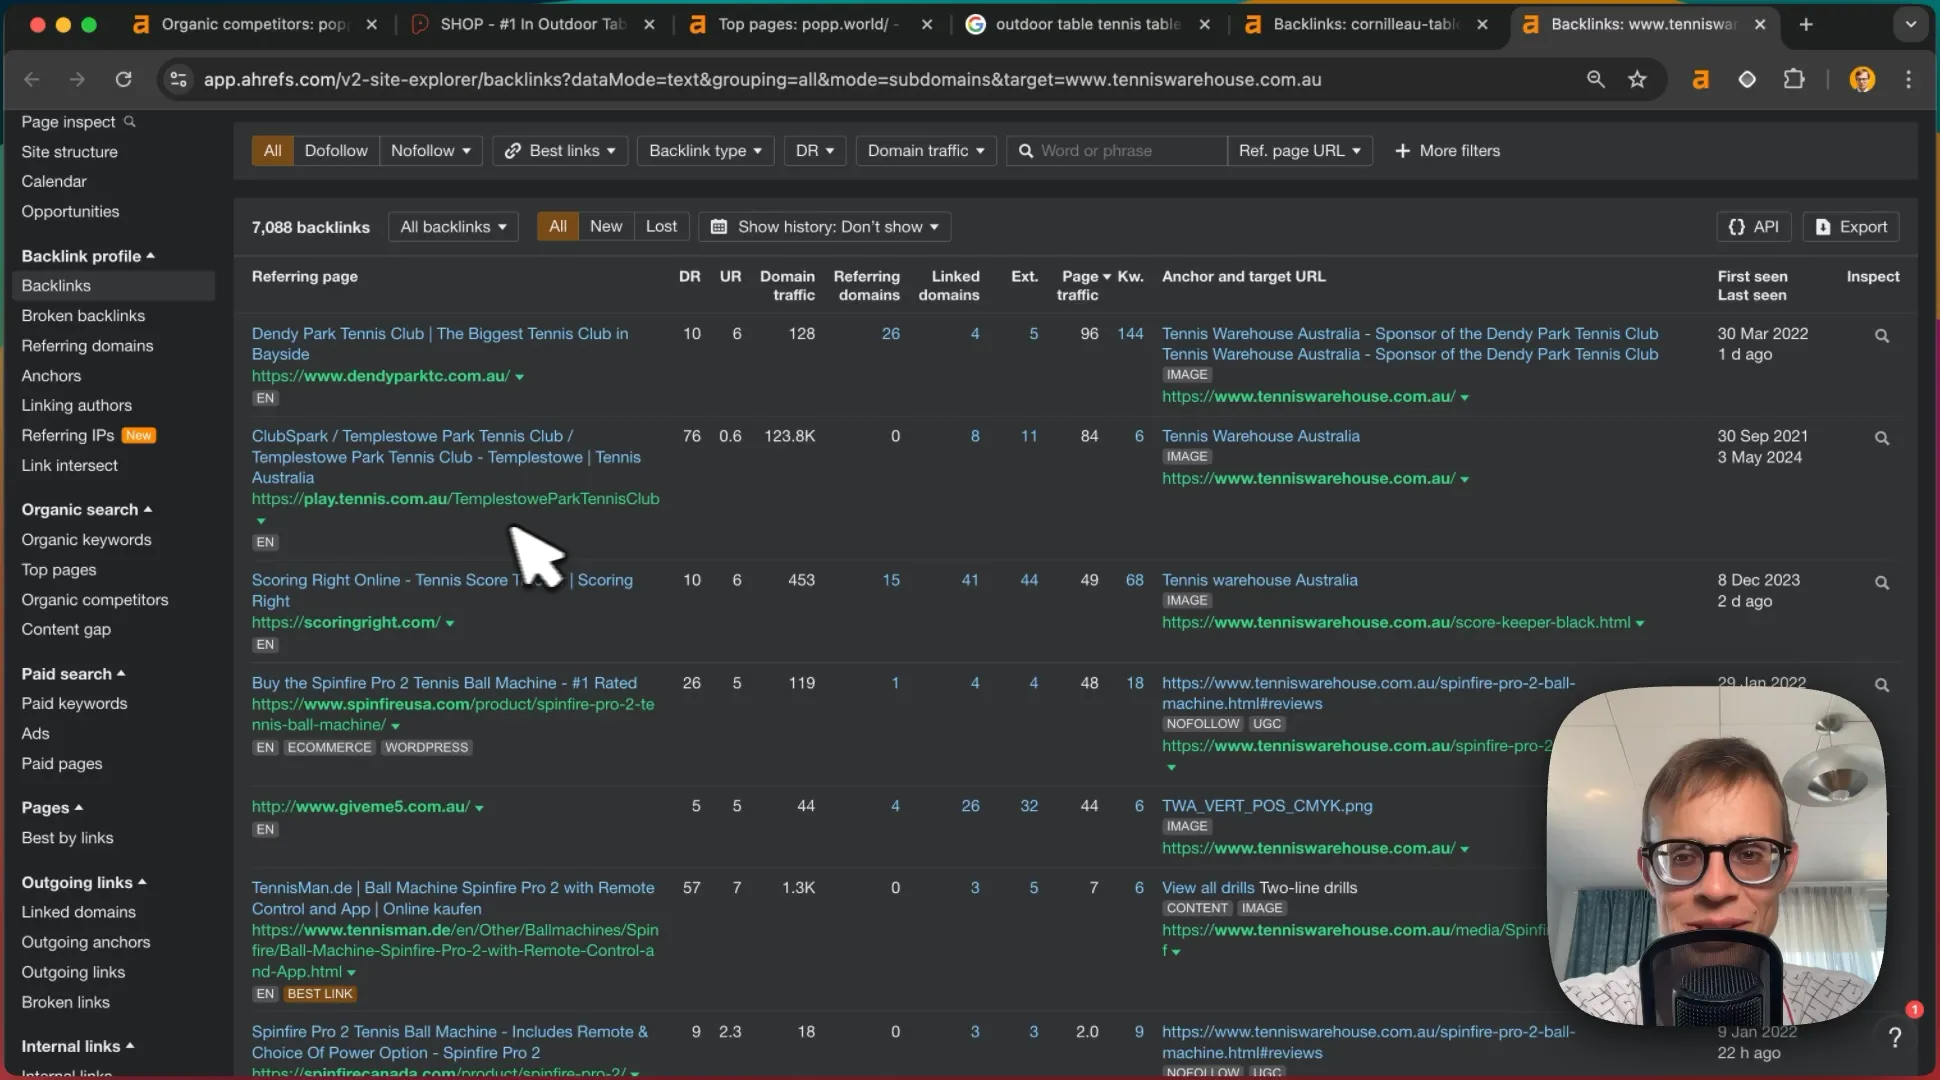Viewport: 1940px width, 1080px height.
Task: Open the help question mark icon
Action: [x=1894, y=1037]
